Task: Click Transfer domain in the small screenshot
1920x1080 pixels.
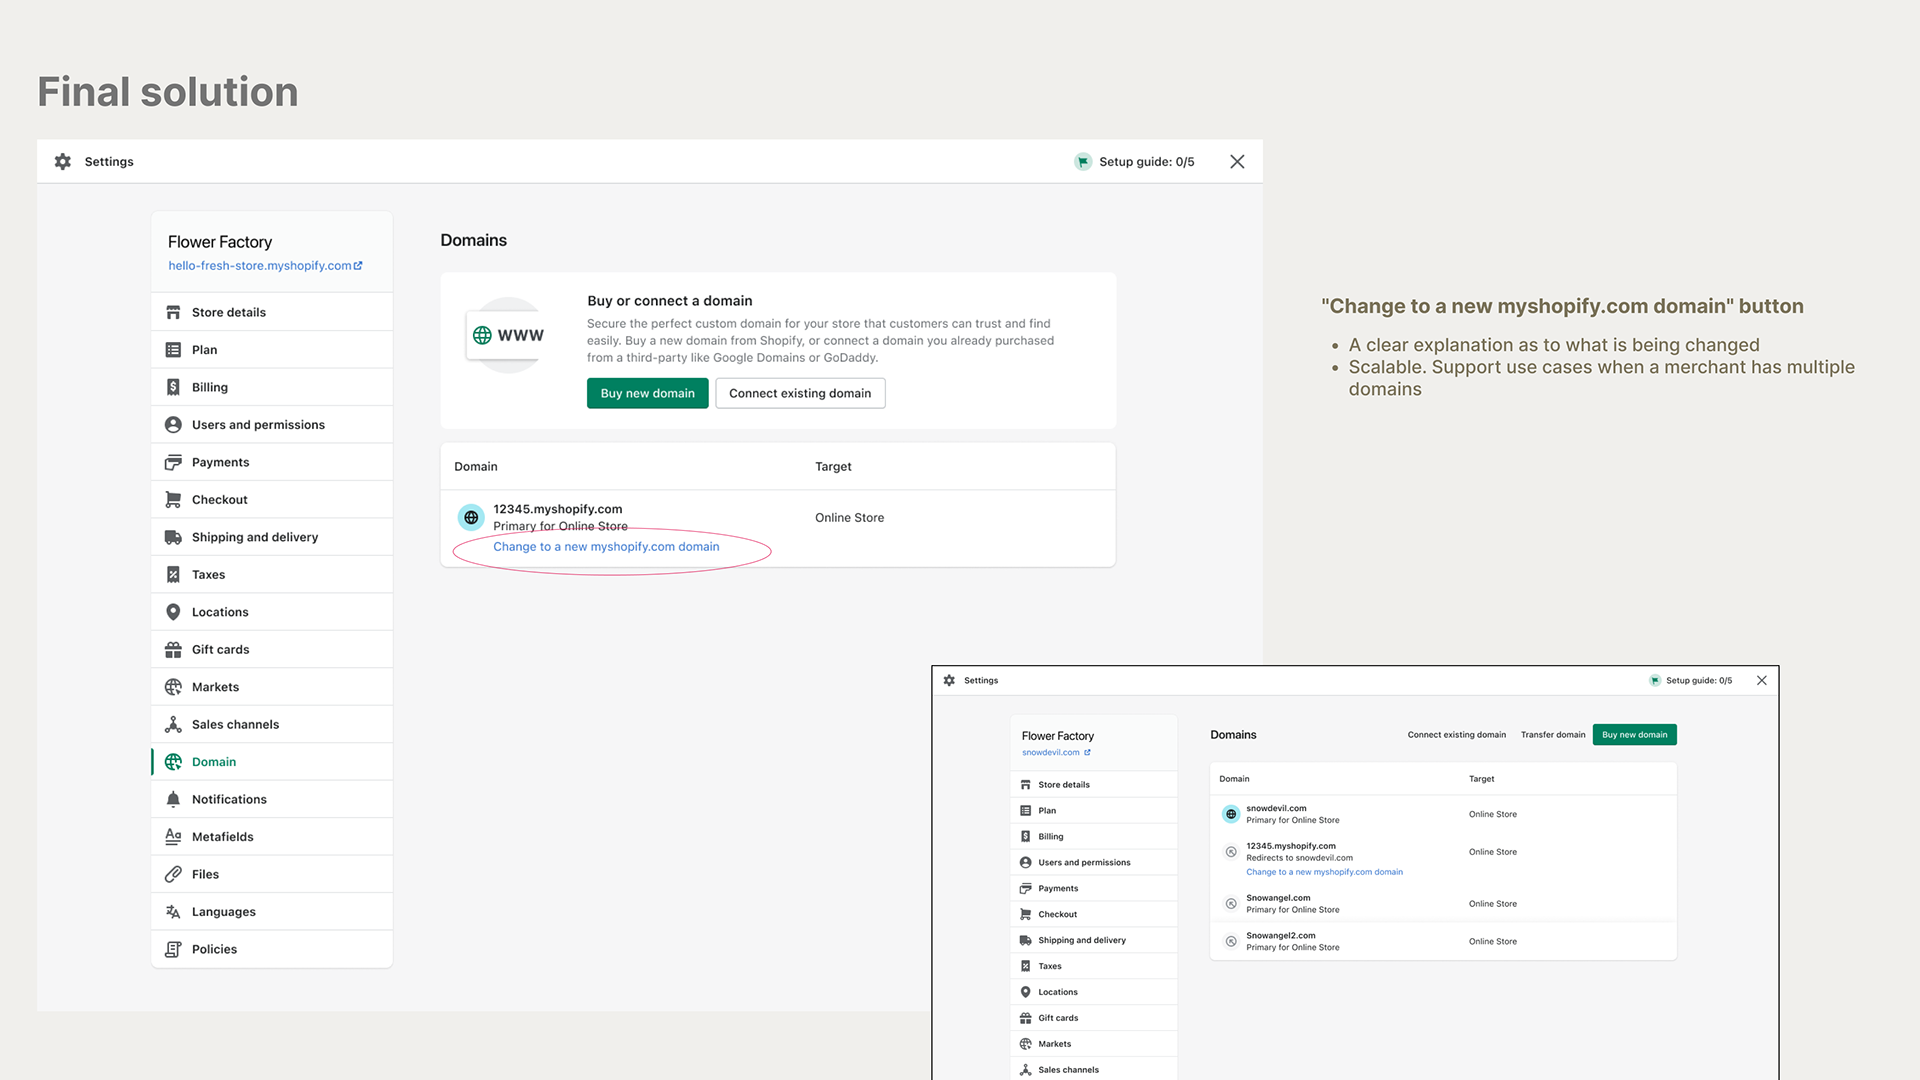Action: tap(1552, 735)
